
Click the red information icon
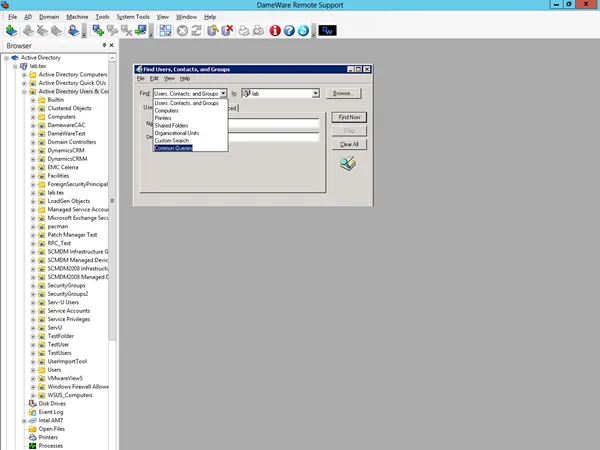click(x=275, y=31)
